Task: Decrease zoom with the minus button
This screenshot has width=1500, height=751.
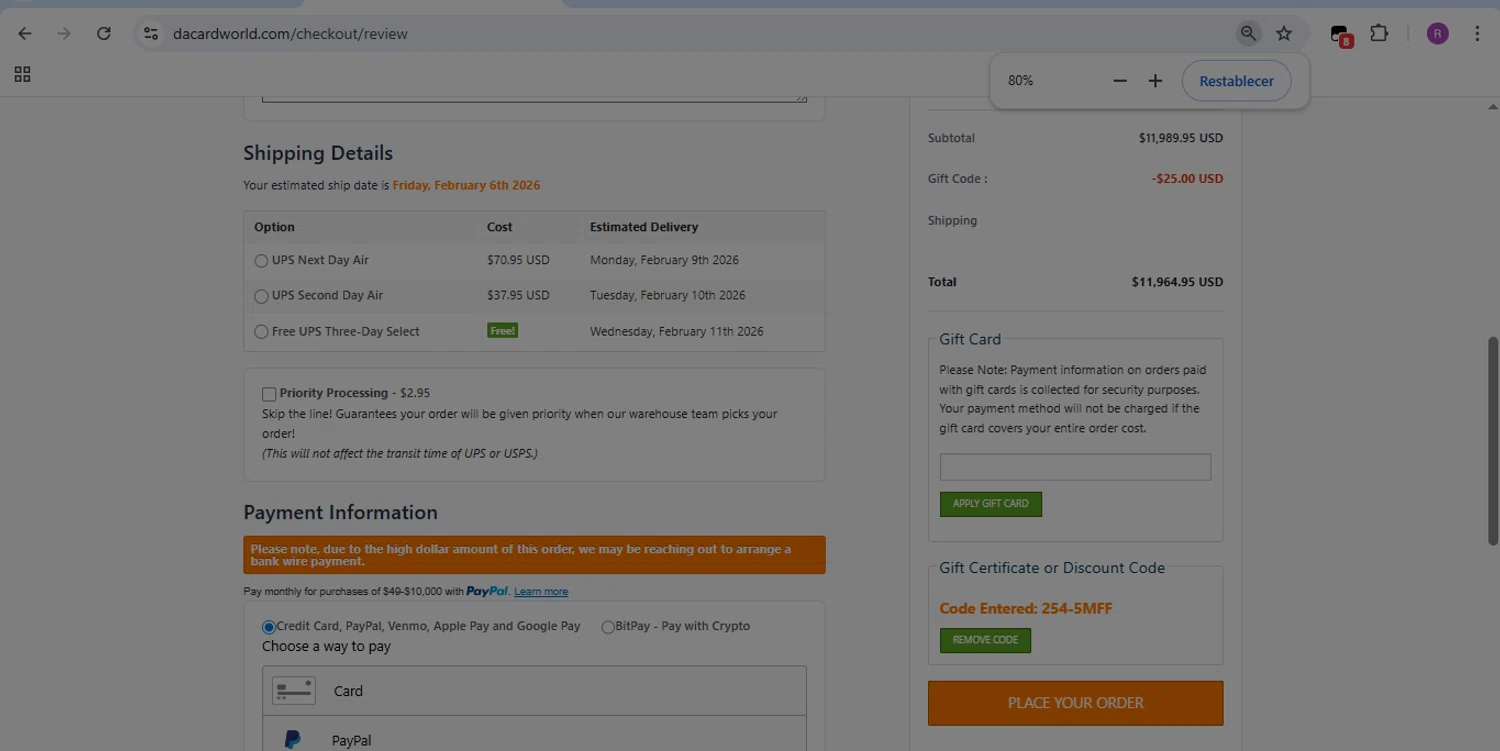Action: point(1120,81)
